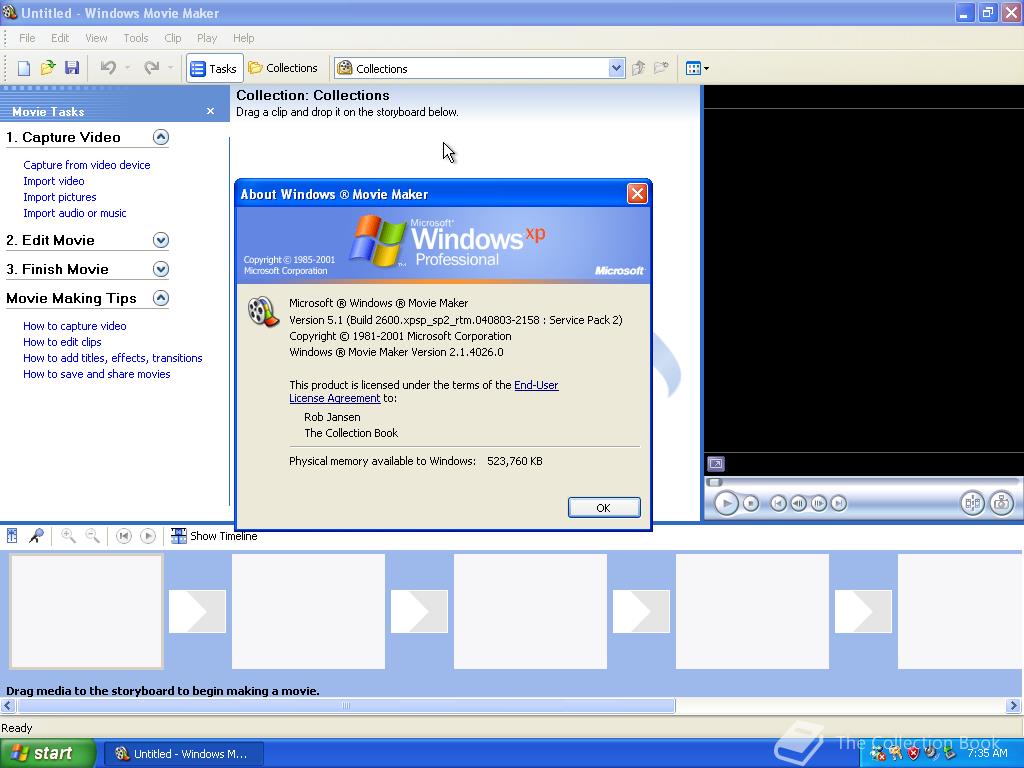This screenshot has width=1024, height=768.
Task: Click the monitor Forward button
Action: 839,504
